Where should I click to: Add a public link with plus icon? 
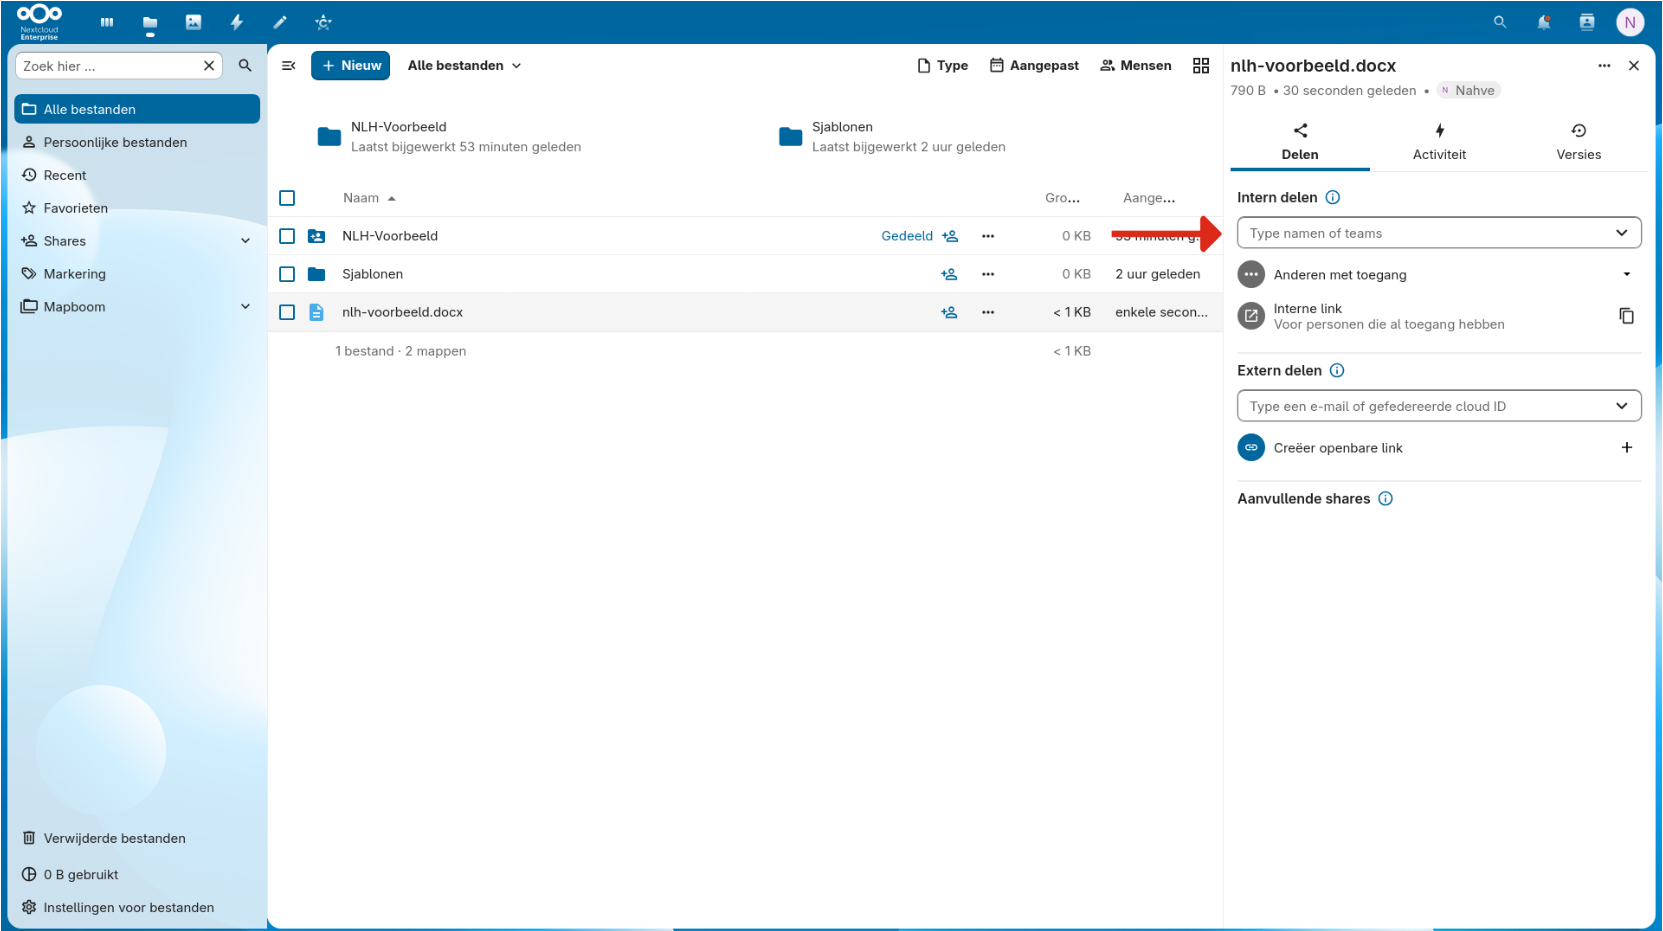point(1627,448)
